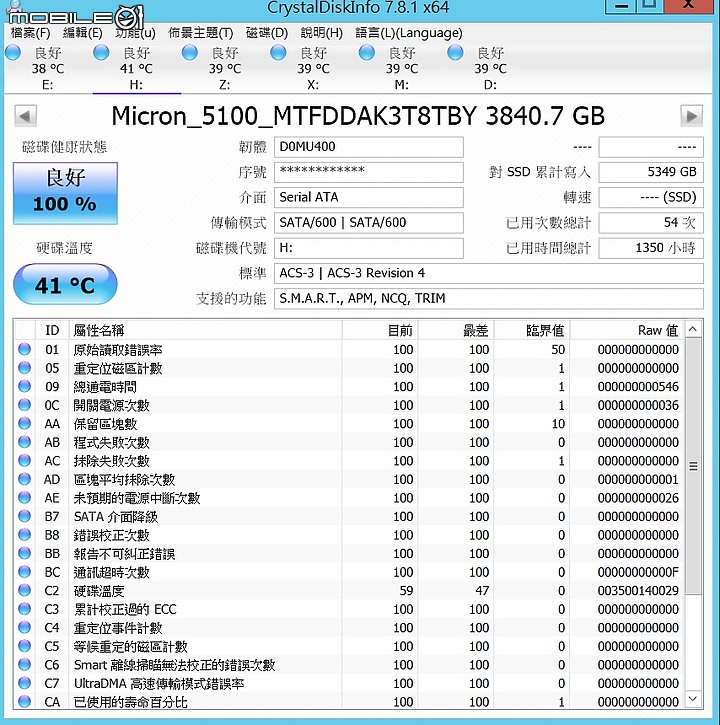Go to the previous disk with left arrow

pyautogui.click(x=25, y=116)
